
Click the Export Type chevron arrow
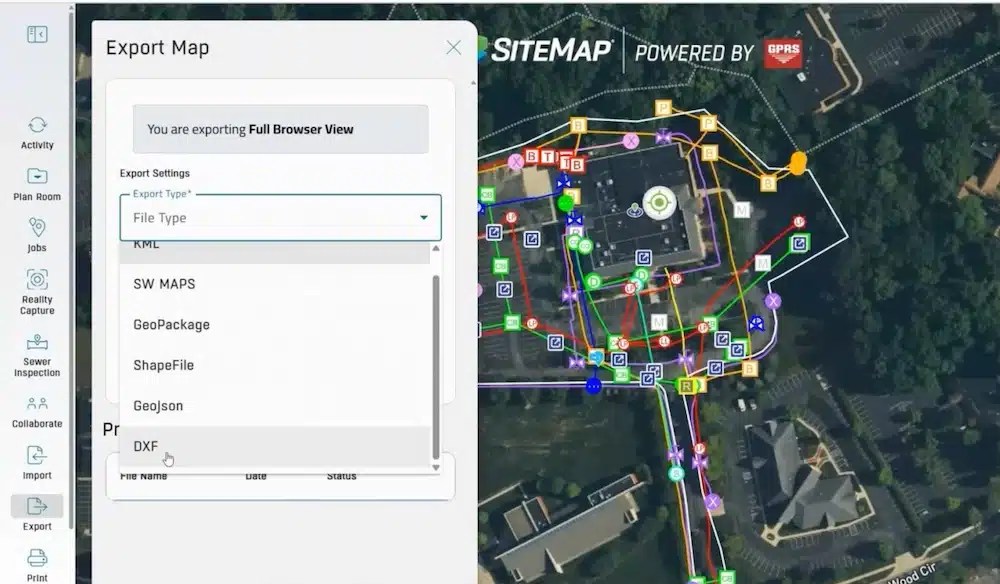point(425,217)
